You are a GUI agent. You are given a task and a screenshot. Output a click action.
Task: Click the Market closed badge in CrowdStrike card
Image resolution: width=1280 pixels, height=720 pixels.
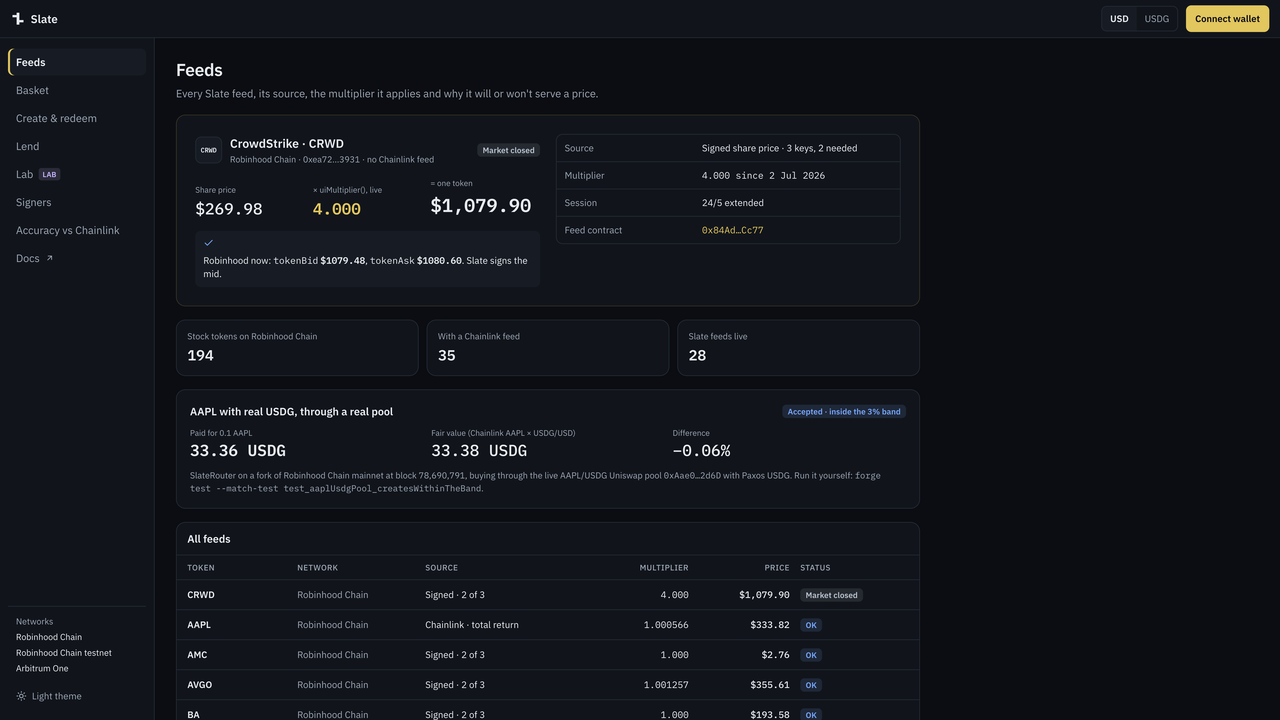[509, 150]
